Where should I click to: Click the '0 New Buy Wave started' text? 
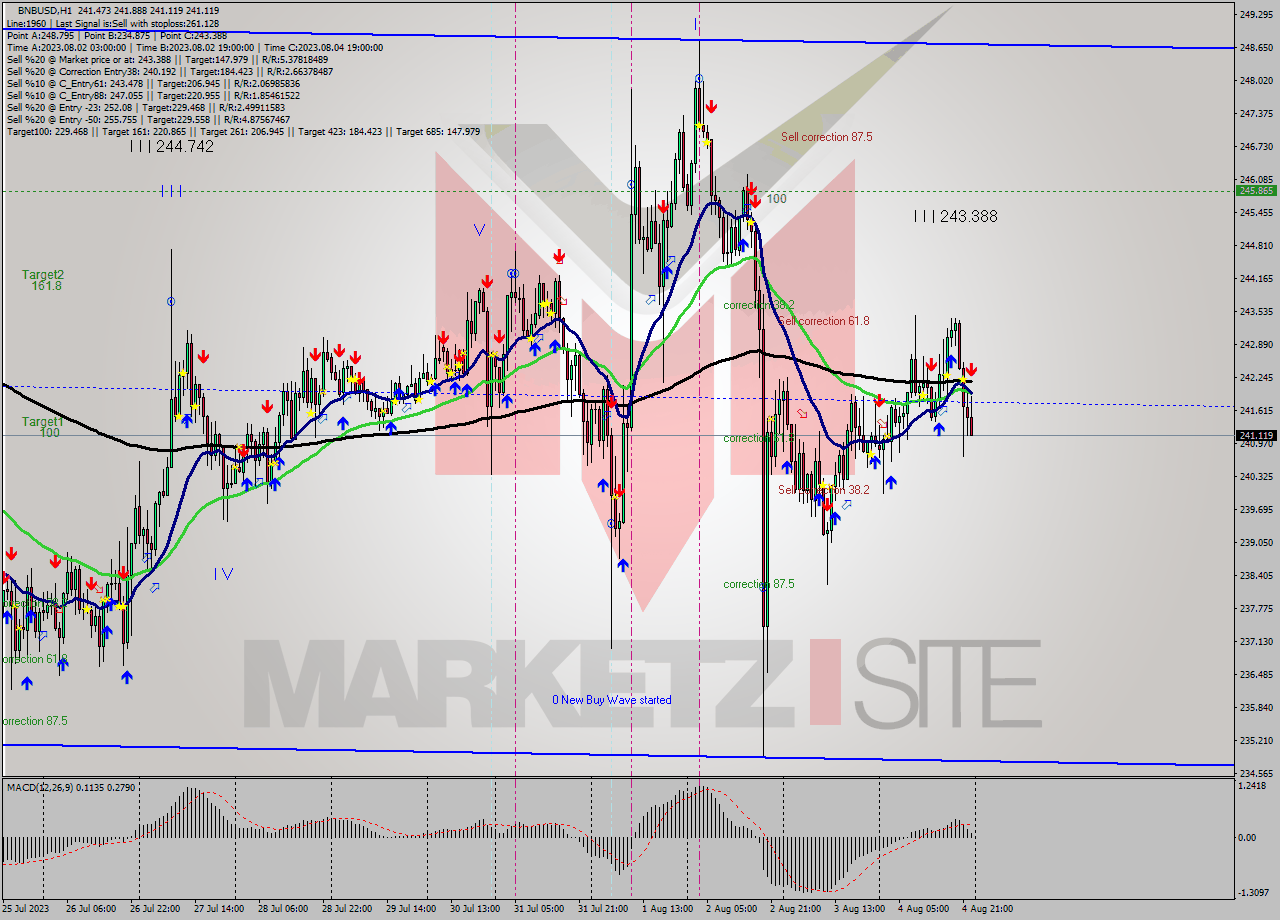(612, 700)
